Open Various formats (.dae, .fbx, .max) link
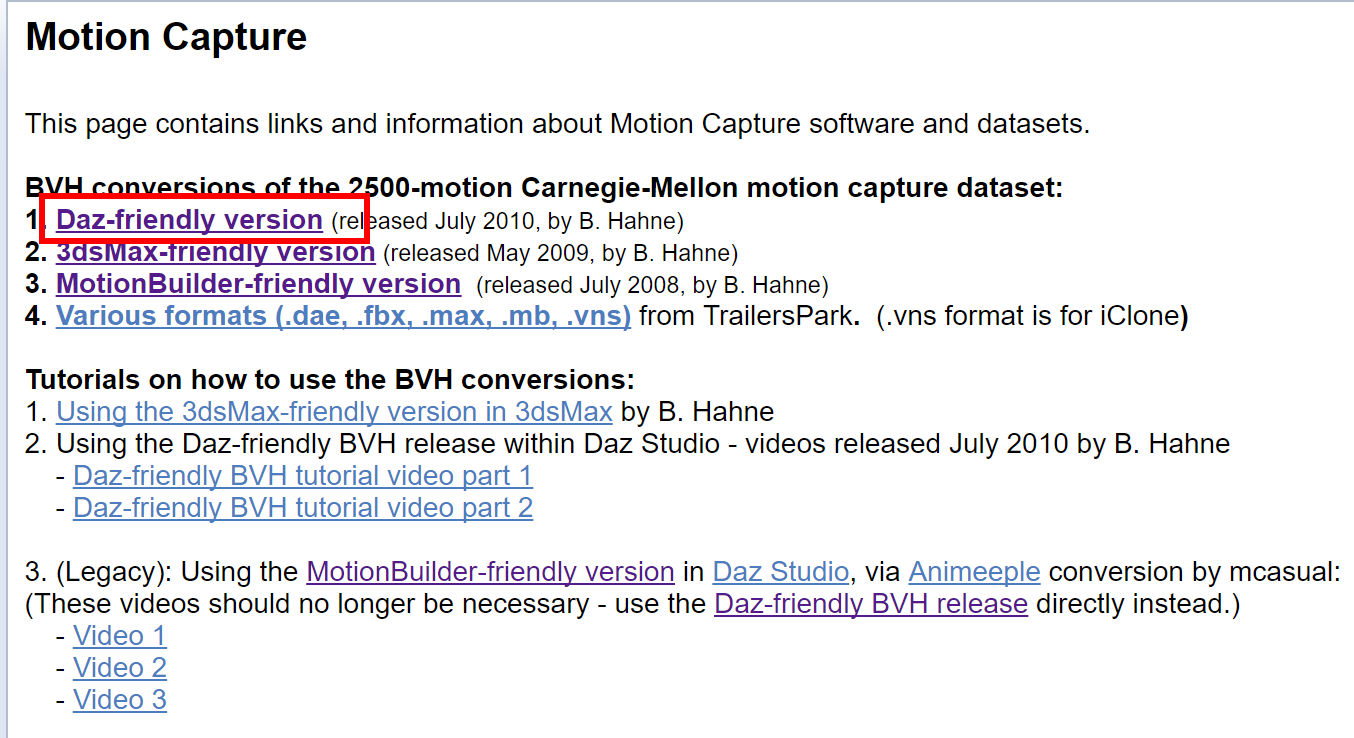 coord(343,316)
